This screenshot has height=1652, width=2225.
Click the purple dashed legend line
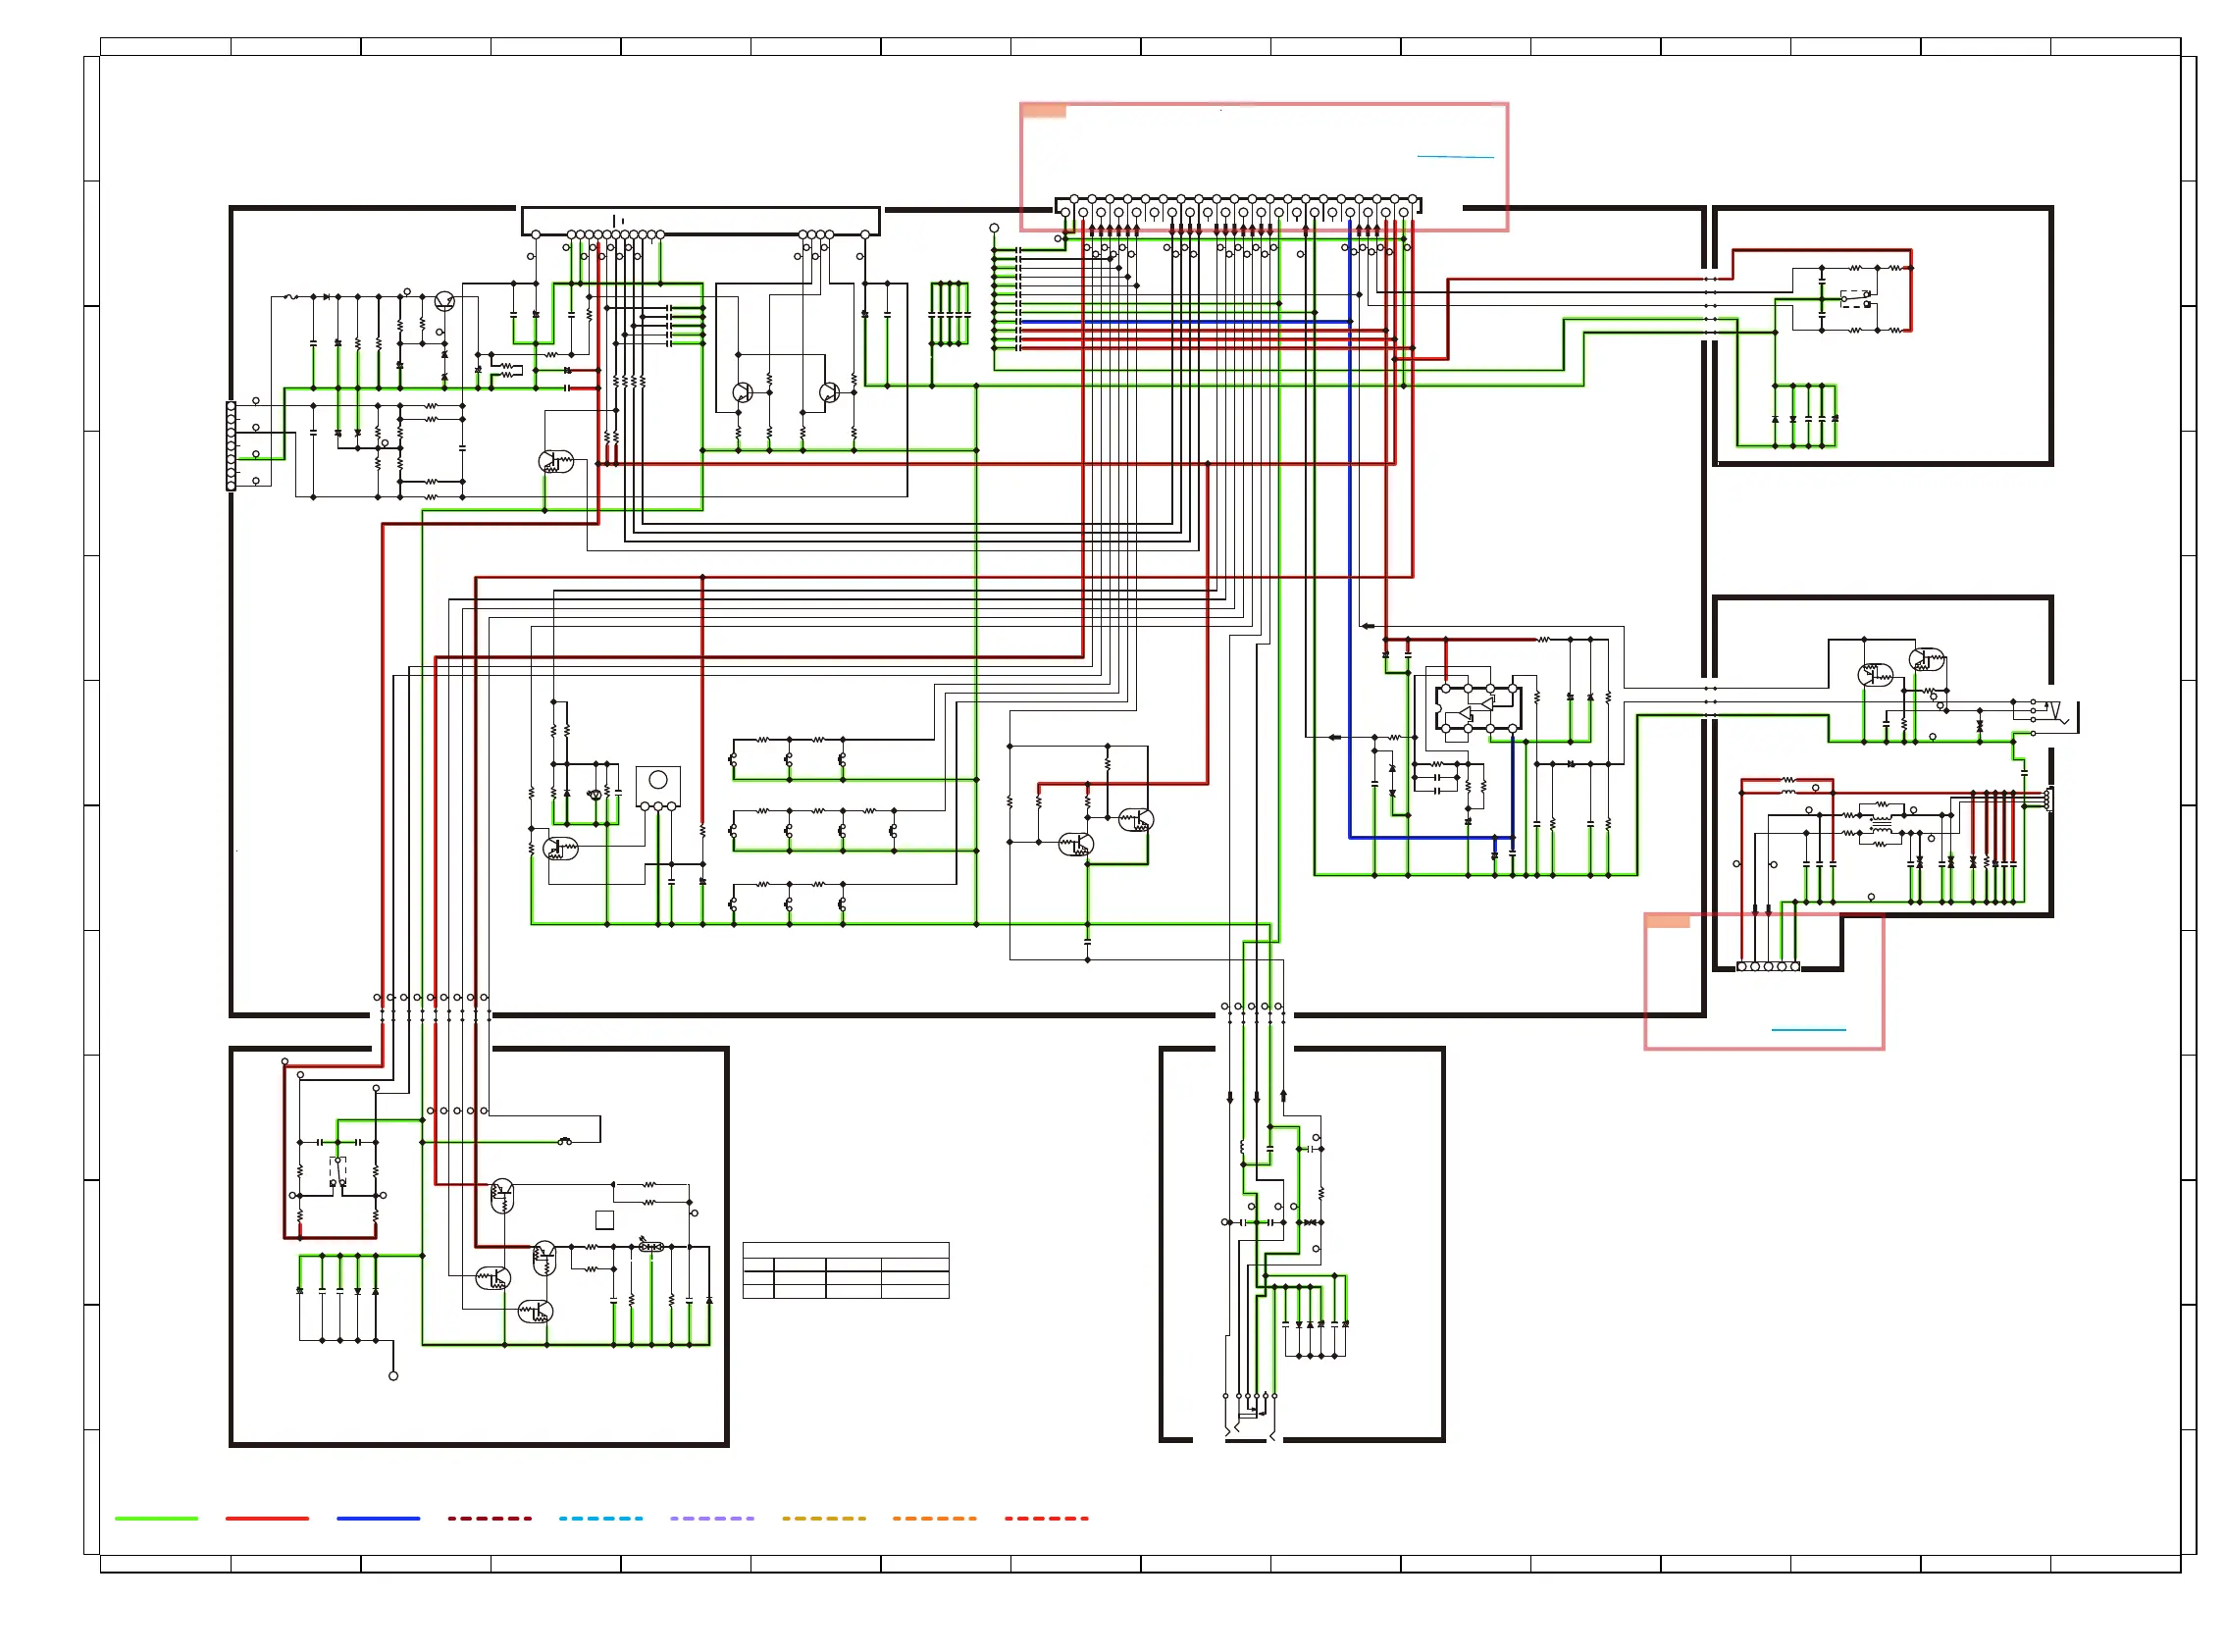712,1518
